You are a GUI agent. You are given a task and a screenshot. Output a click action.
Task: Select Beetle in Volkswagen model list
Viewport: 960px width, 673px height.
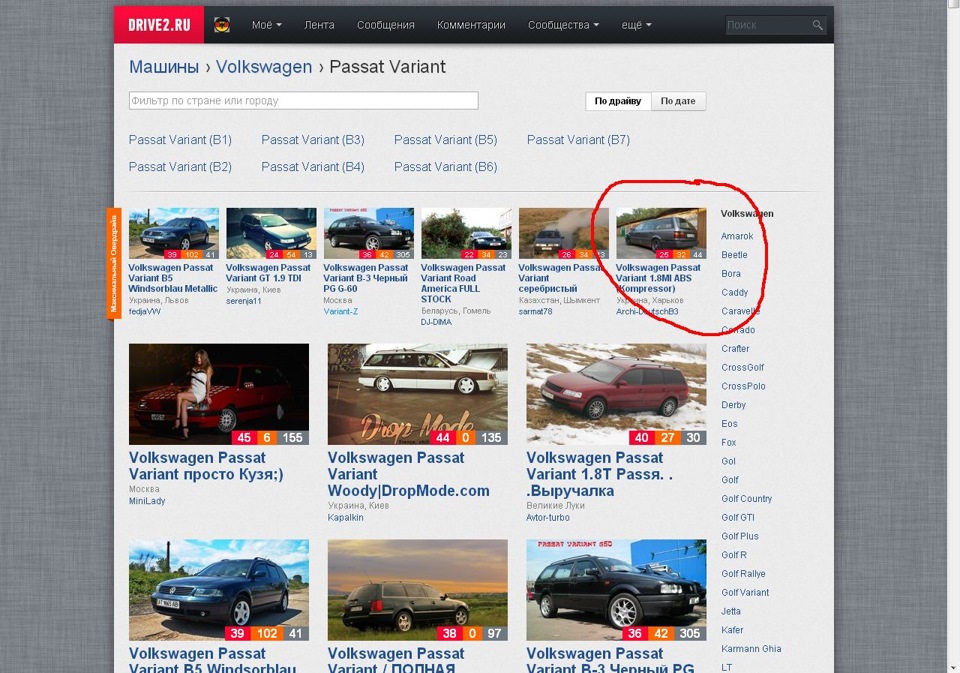click(x=734, y=255)
